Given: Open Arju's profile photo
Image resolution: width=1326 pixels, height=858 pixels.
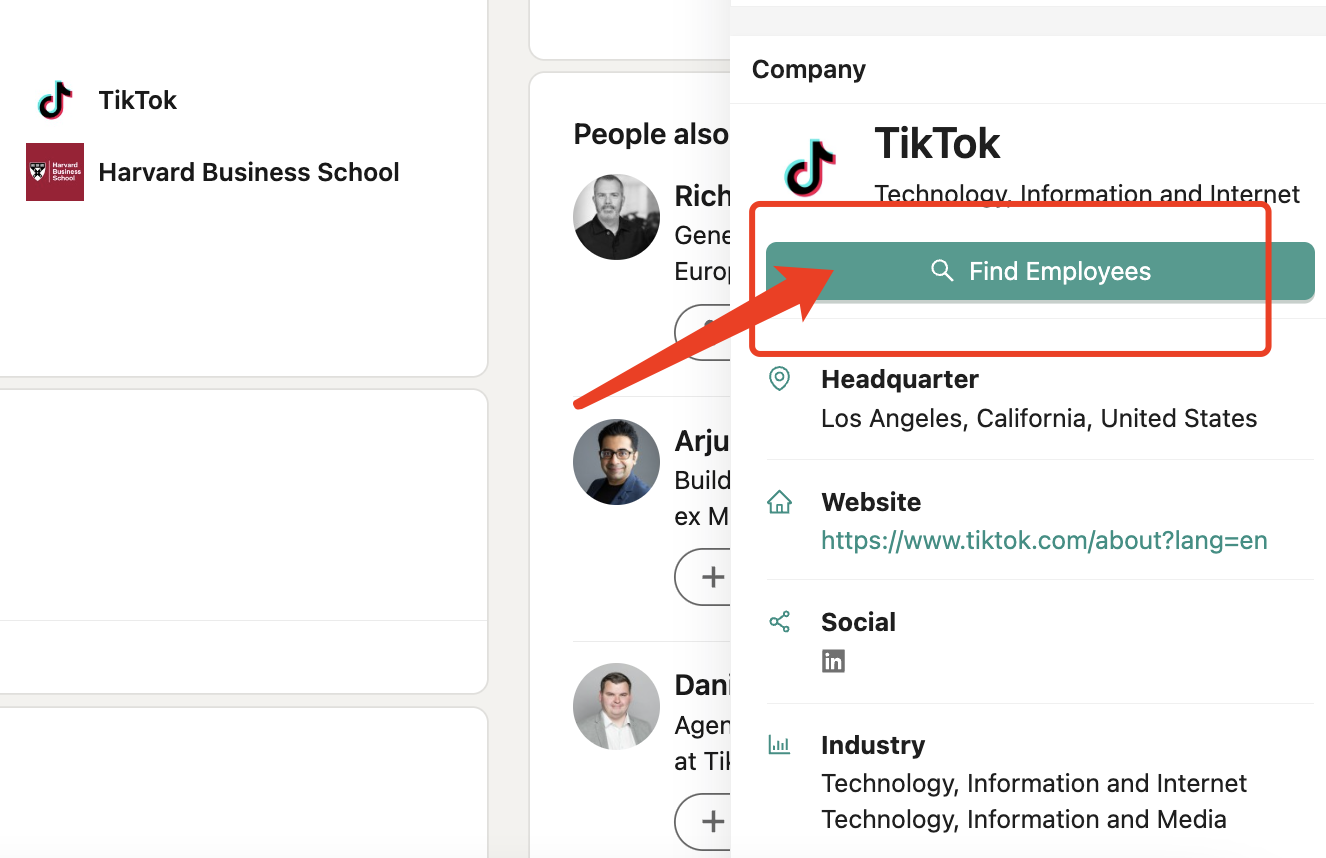Looking at the screenshot, I should click(x=616, y=462).
